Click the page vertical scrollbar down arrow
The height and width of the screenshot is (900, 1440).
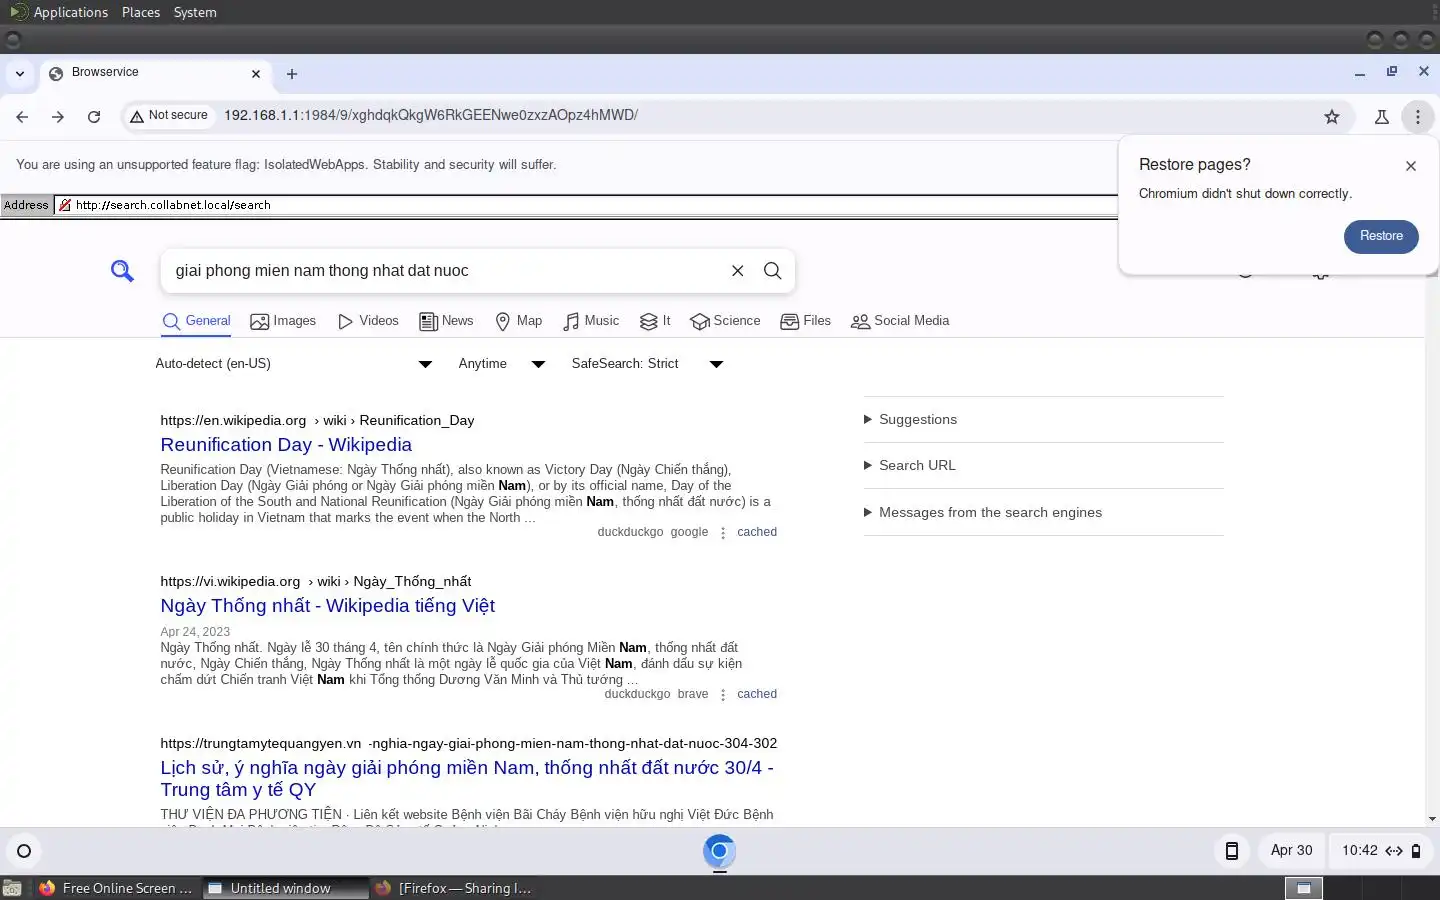click(x=1432, y=819)
